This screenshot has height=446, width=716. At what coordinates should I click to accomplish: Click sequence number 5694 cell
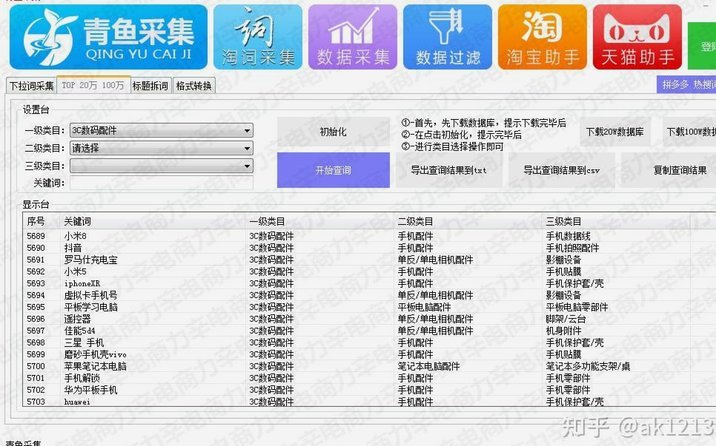(x=36, y=295)
